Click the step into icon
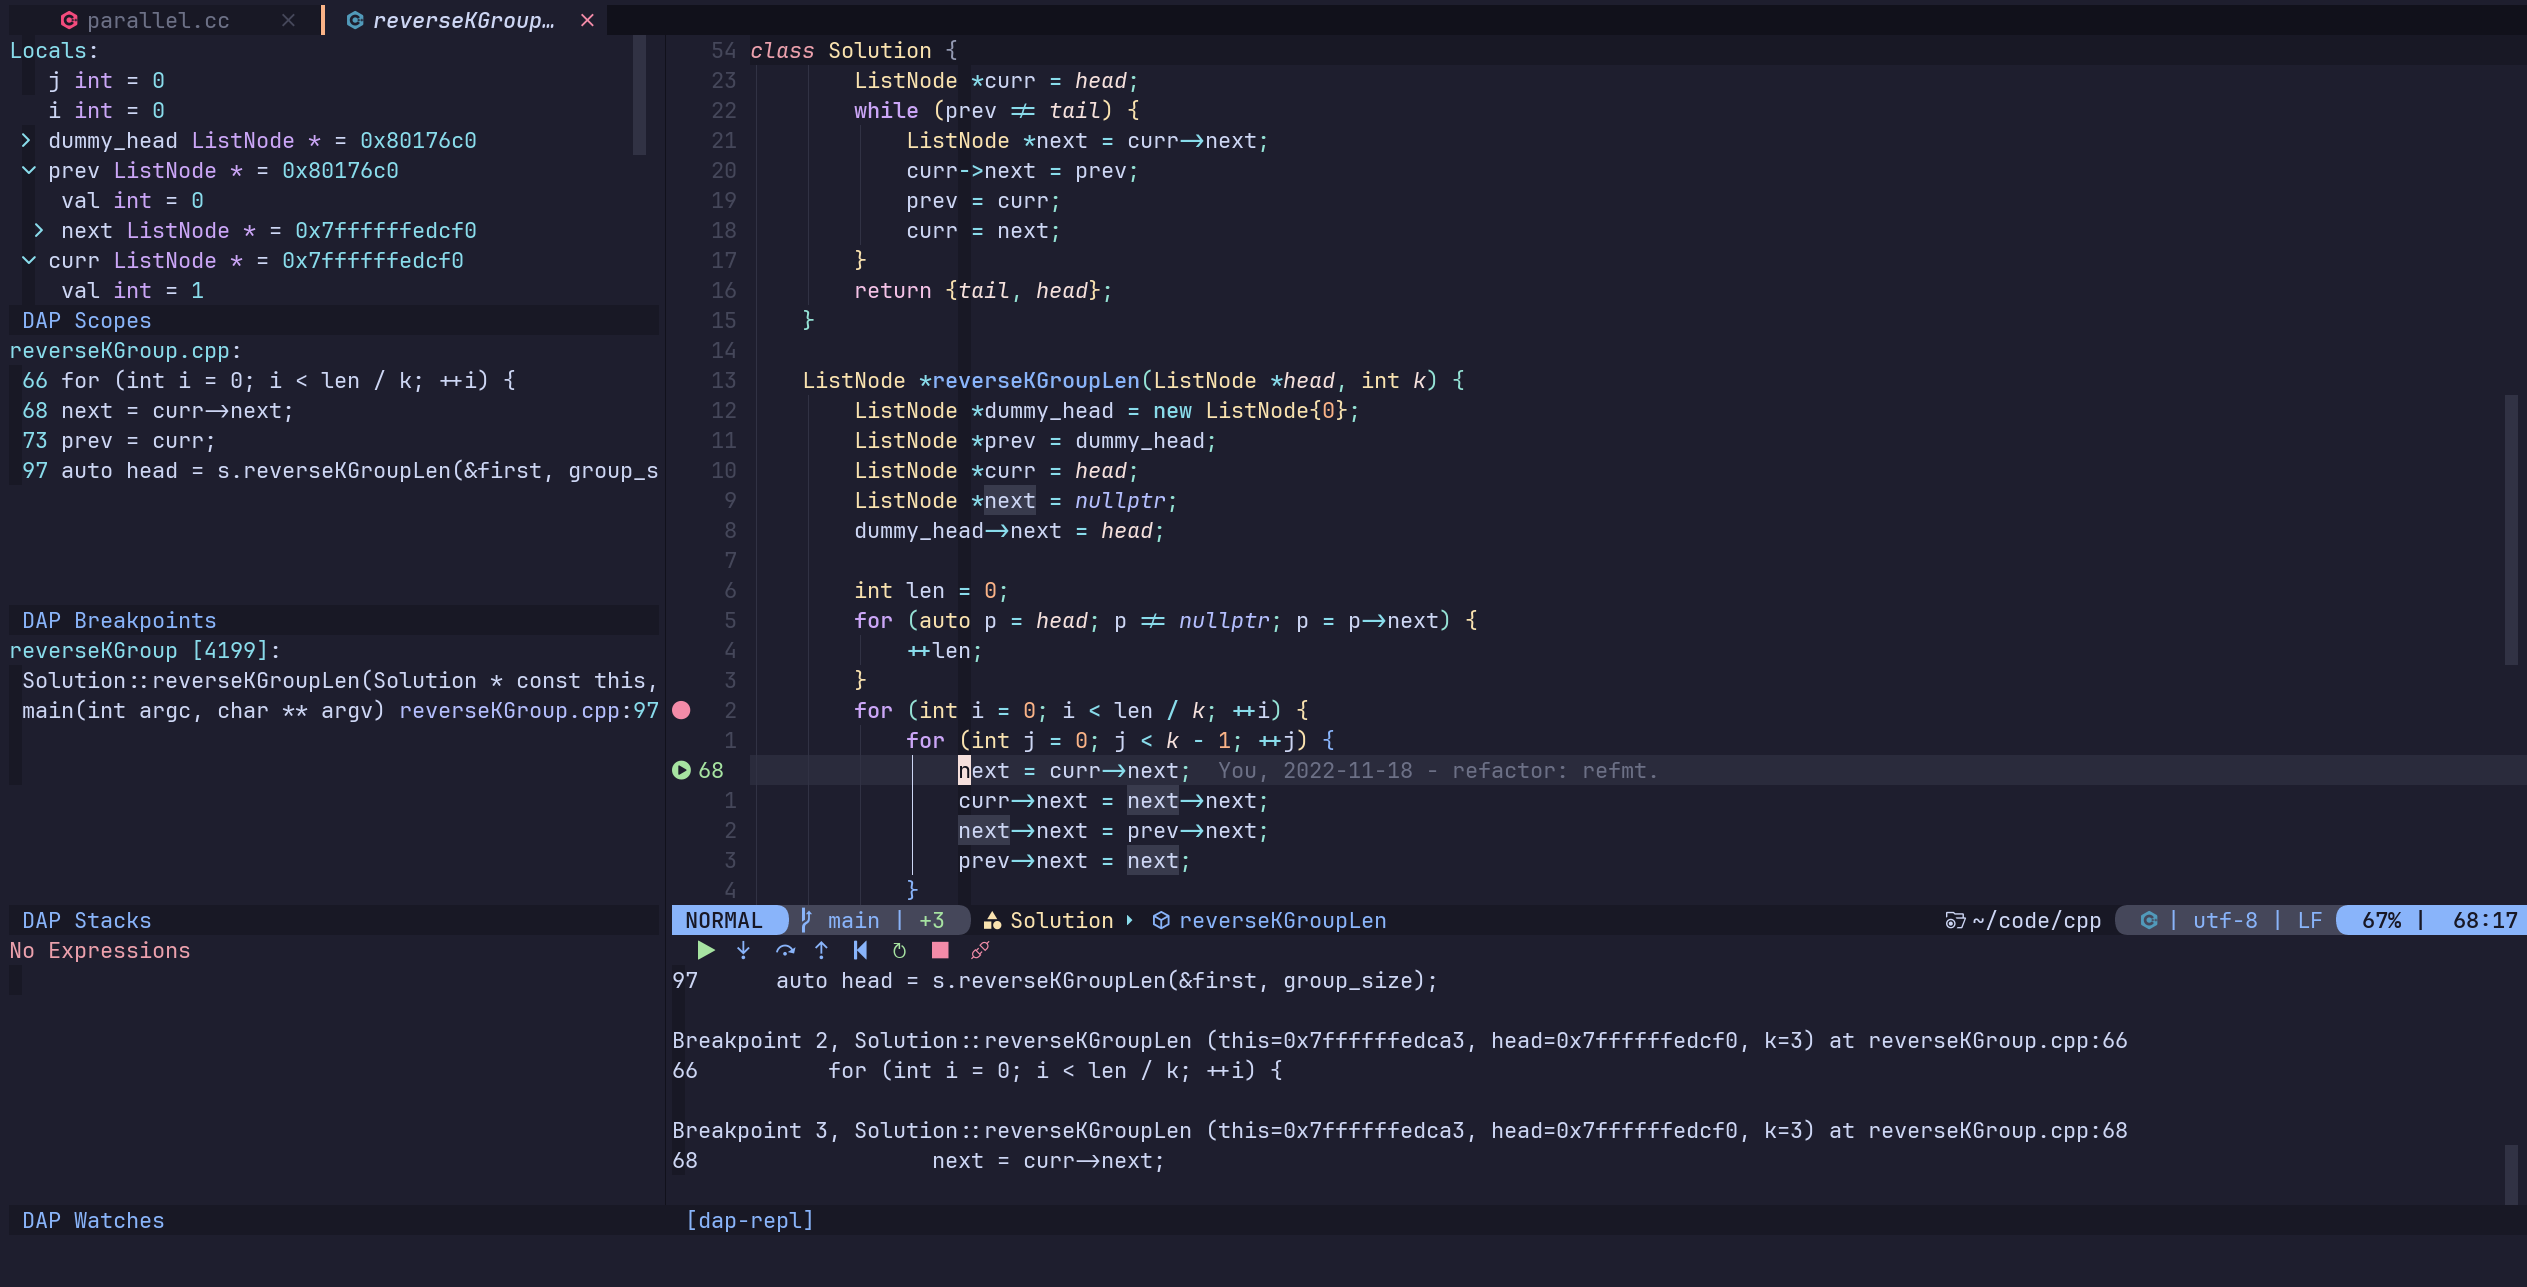 [x=743, y=951]
